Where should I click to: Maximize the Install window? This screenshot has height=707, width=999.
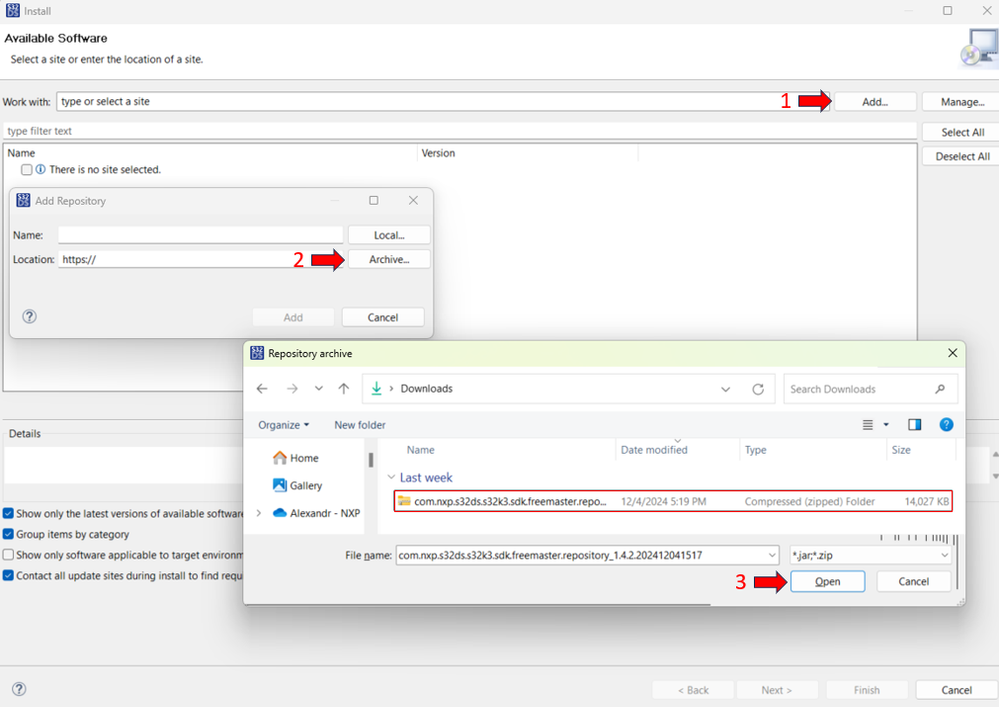coord(947,11)
